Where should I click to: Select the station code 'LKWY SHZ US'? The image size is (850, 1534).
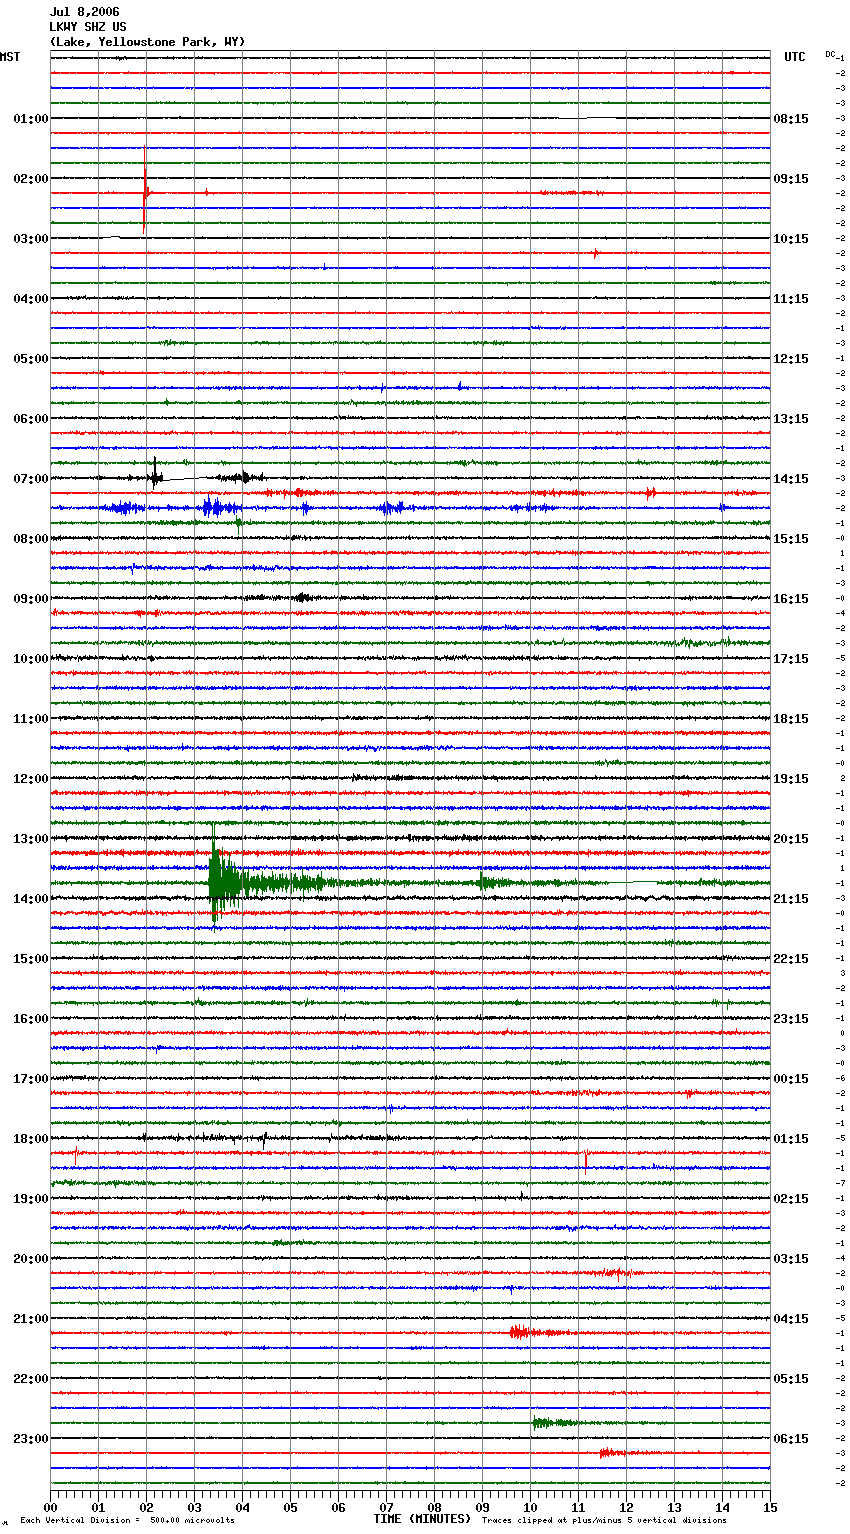88,27
